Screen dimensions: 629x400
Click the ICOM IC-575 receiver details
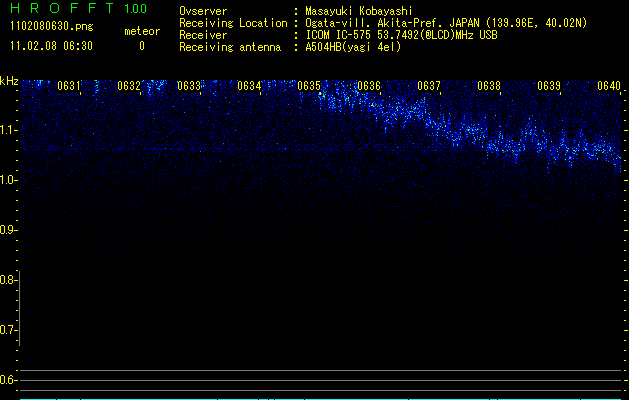pos(401,35)
